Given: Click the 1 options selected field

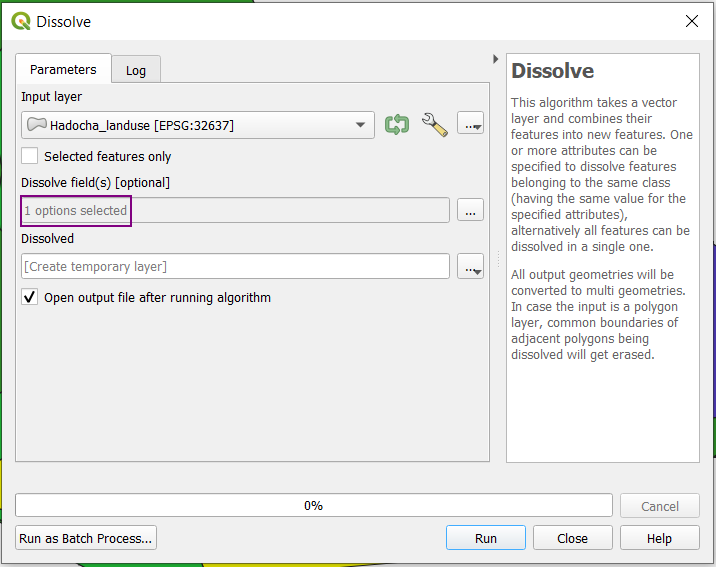Looking at the screenshot, I should pyautogui.click(x=235, y=210).
